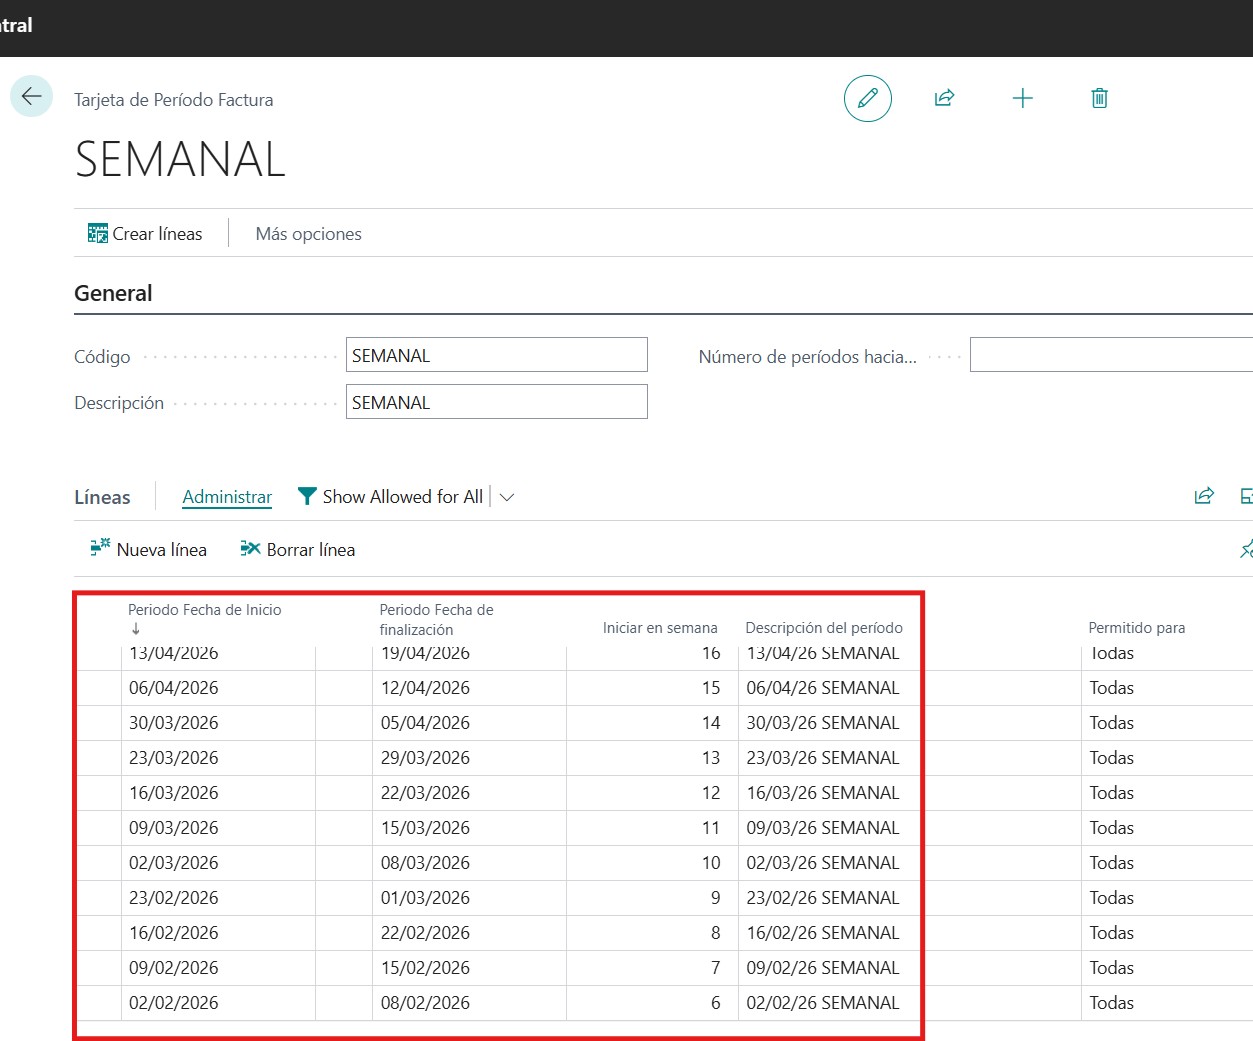This screenshot has height=1041, width=1253.
Task: Click the share icon in page header
Action: pos(944,98)
